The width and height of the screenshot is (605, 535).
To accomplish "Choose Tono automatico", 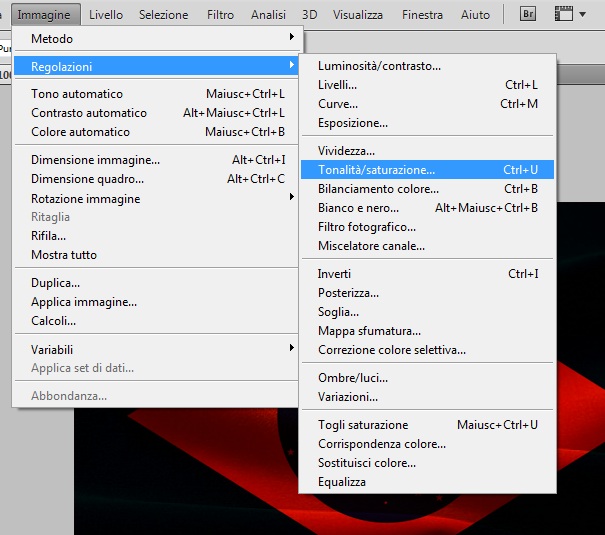I will pos(156,94).
